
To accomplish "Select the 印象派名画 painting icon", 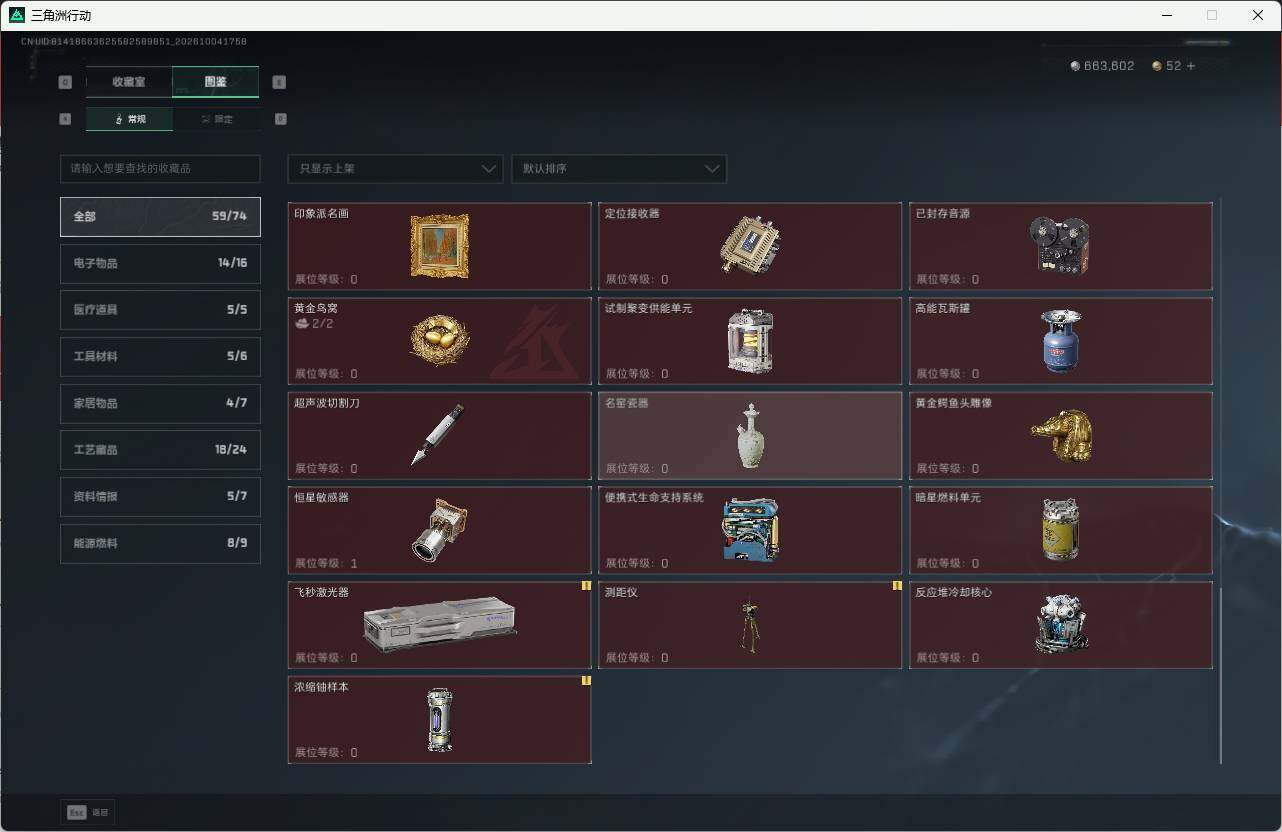I will tap(439, 246).
